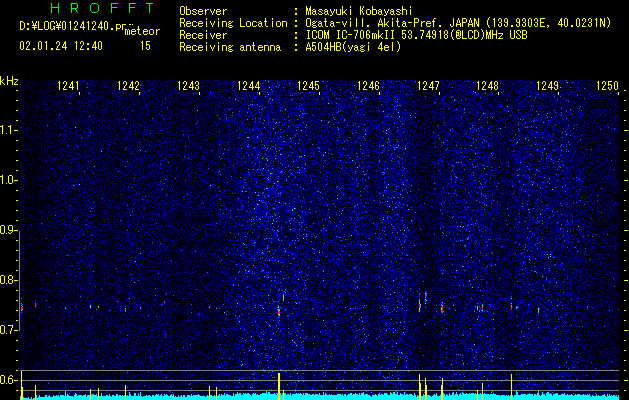
Task: Click the Ogata-vill. Akita-Pref. JAPAN location text
Action: tap(458, 23)
